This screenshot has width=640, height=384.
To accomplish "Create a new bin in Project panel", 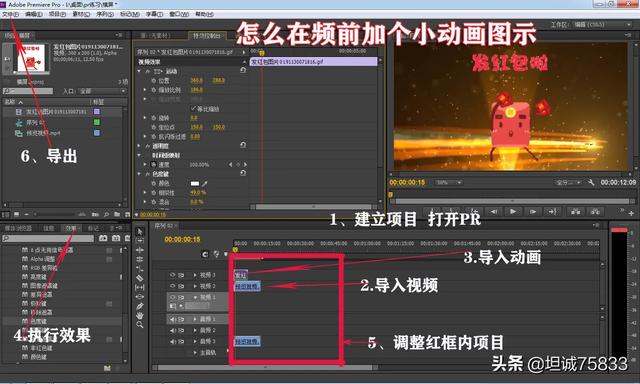I will coord(117,214).
